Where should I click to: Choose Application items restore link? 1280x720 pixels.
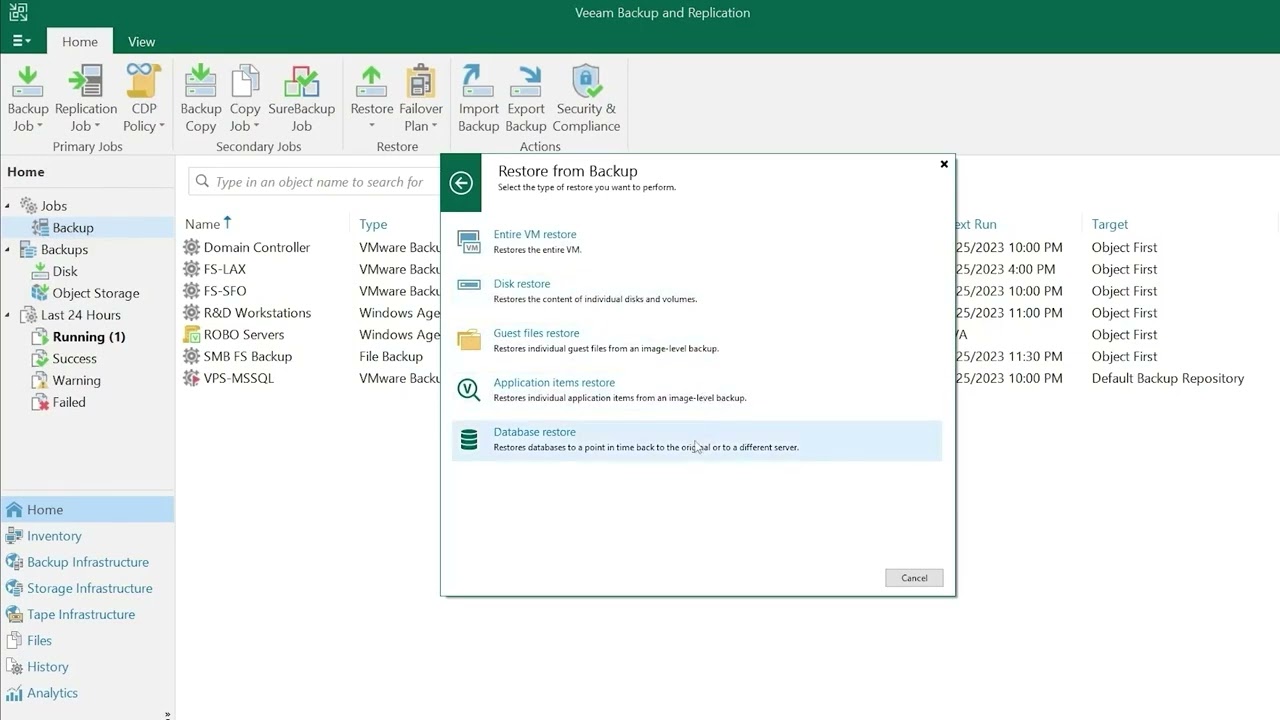point(554,382)
